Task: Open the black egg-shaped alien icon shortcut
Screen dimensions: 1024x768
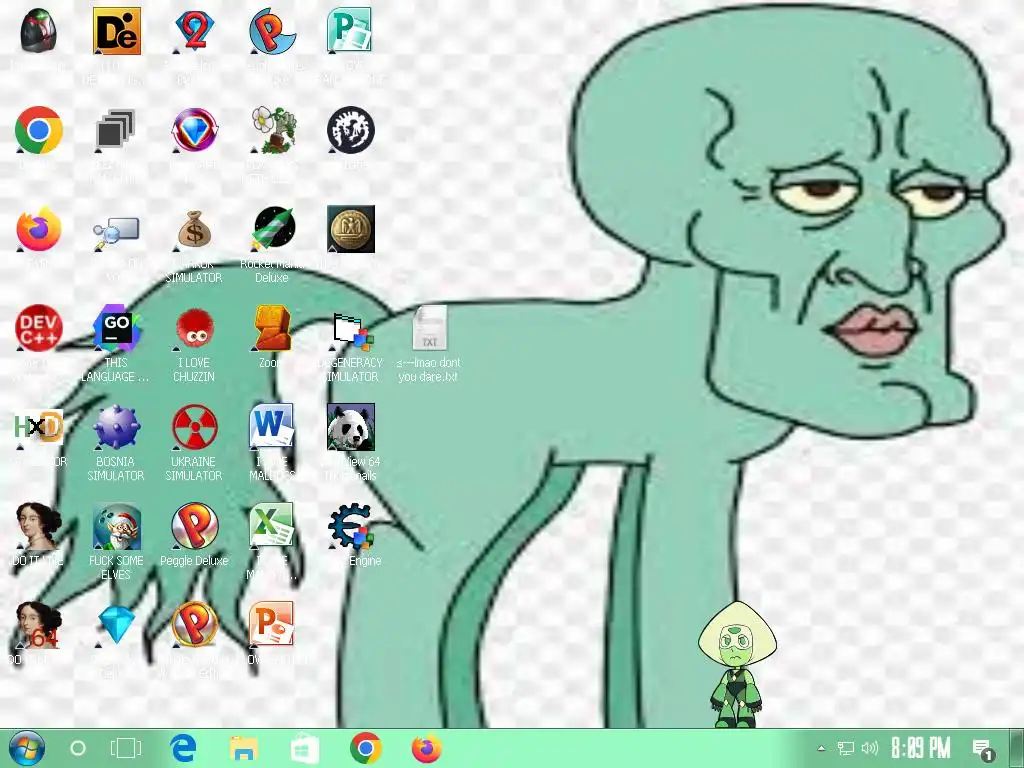Action: tap(39, 31)
